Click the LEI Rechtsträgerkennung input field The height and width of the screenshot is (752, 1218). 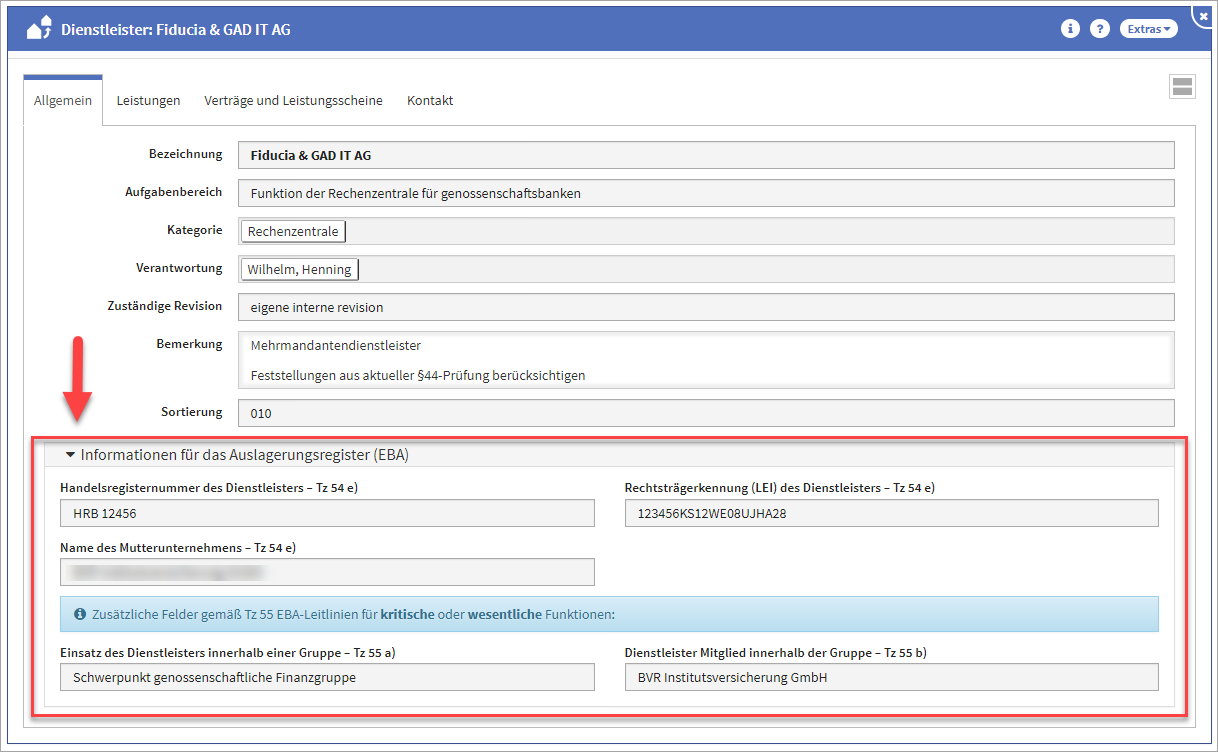point(891,514)
